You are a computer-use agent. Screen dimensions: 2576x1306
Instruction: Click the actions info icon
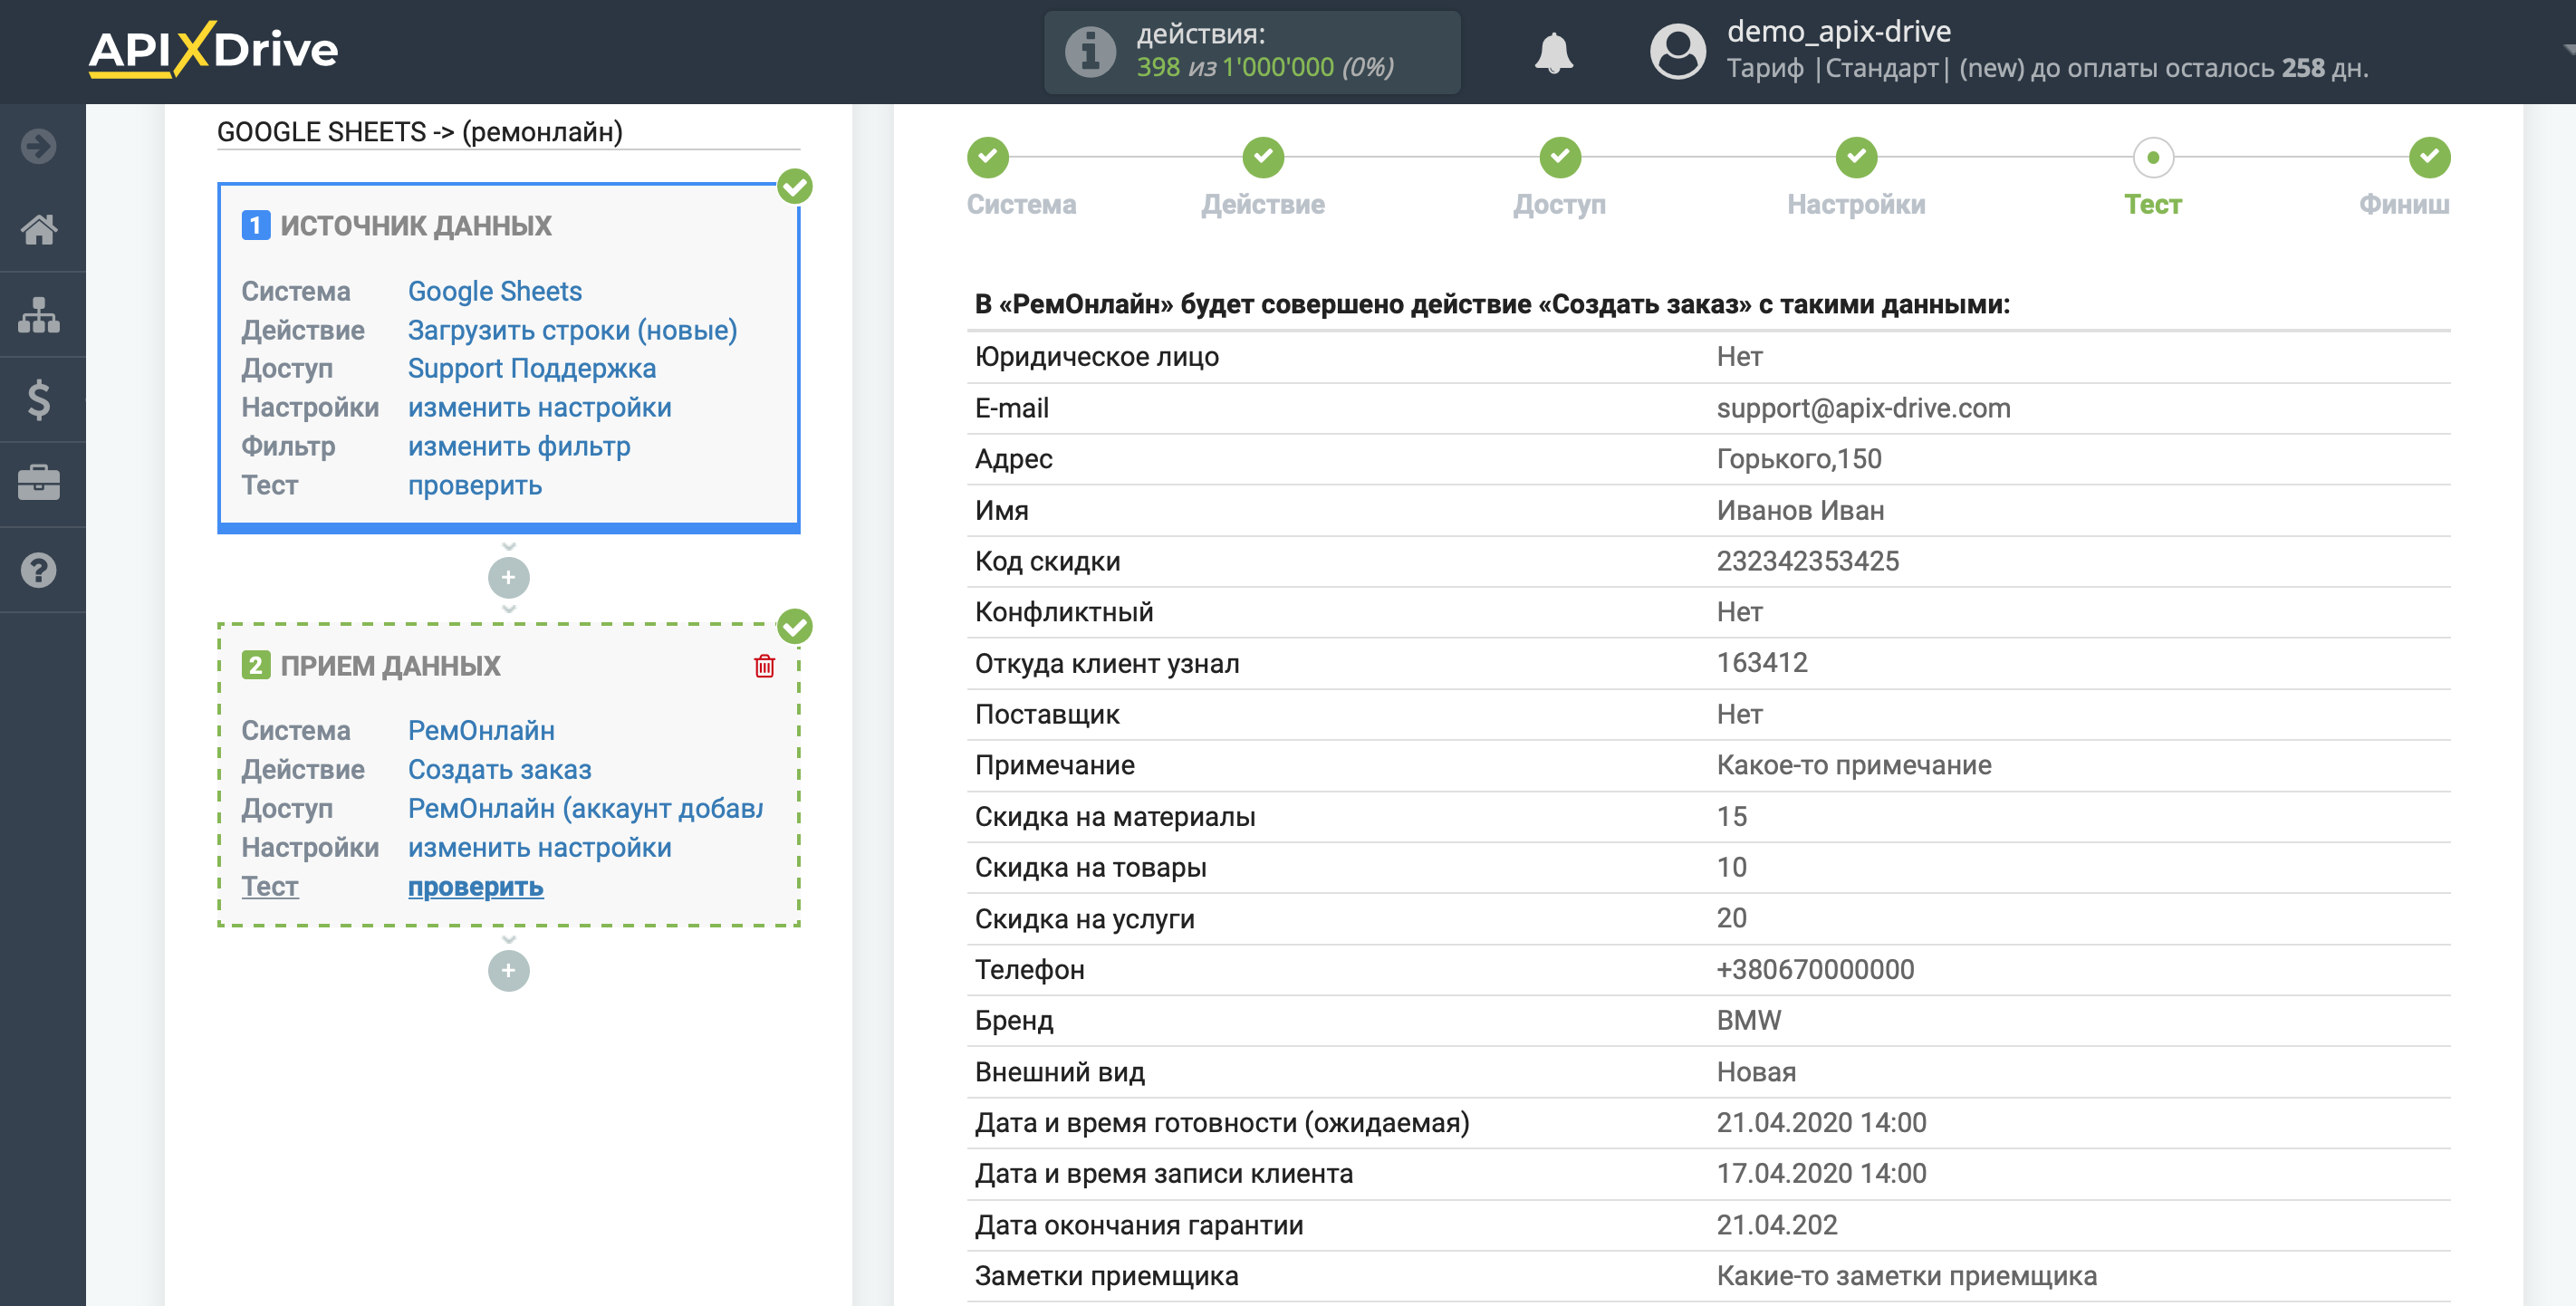pyautogui.click(x=1090, y=52)
